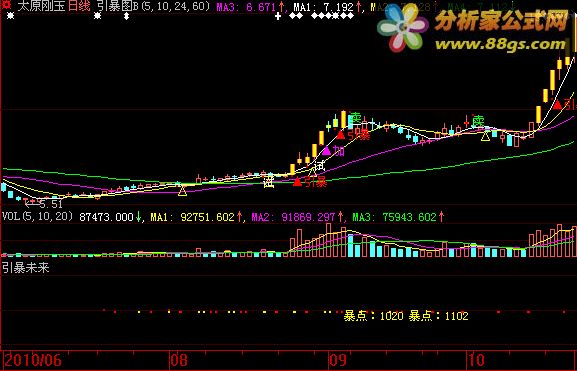Click the hollow yellow triangle marker in early August
This screenshot has height=371, width=577.
point(182,191)
